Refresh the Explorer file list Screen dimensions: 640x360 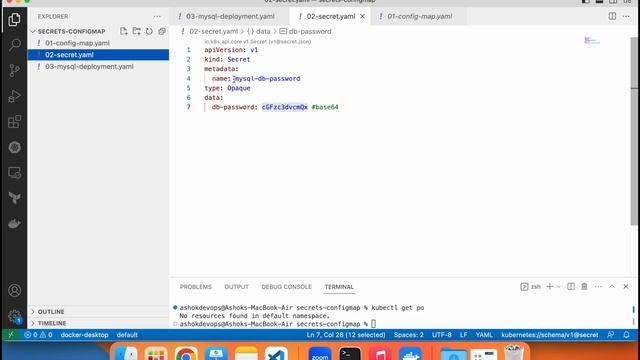coord(149,31)
